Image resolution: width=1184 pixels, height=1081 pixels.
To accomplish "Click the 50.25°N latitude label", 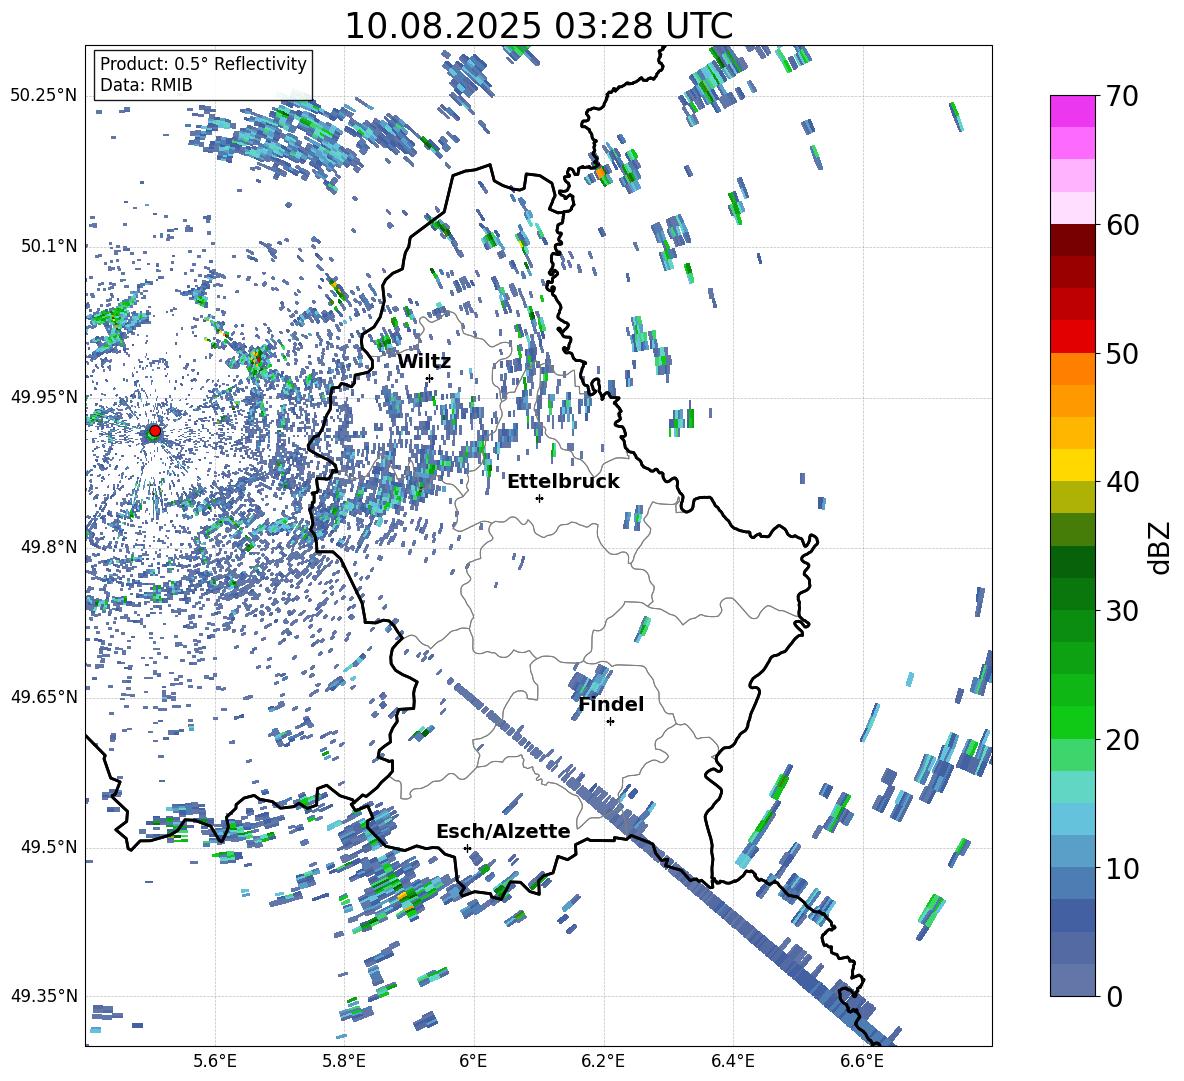I will (x=44, y=96).
